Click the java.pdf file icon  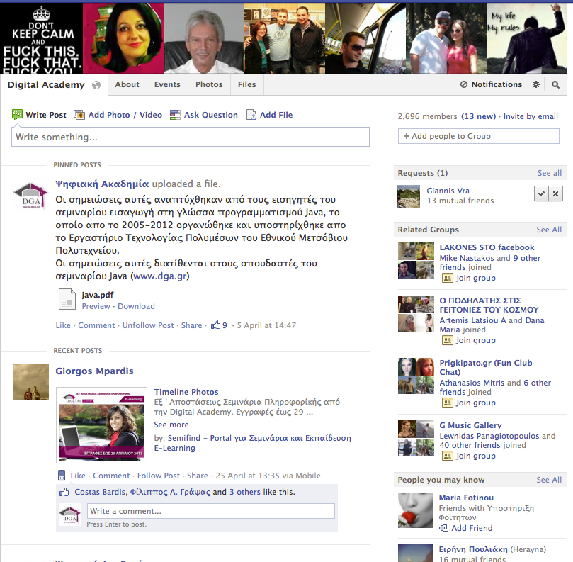67,299
